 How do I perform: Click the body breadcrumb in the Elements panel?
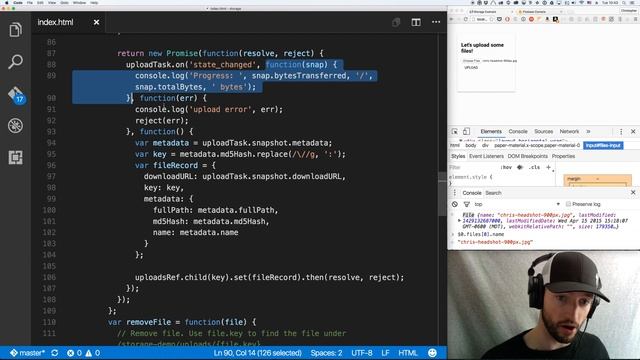pos(471,145)
